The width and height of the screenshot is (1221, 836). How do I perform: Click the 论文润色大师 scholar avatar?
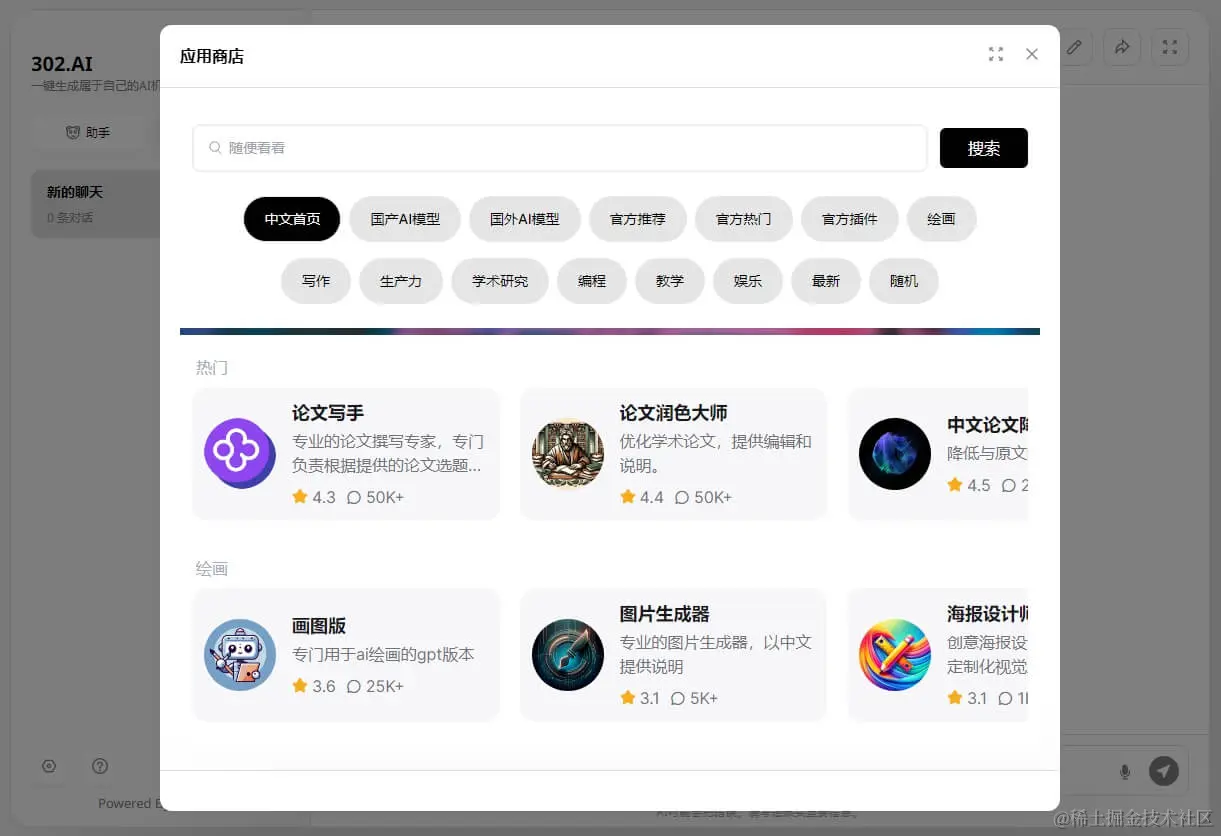coord(568,453)
